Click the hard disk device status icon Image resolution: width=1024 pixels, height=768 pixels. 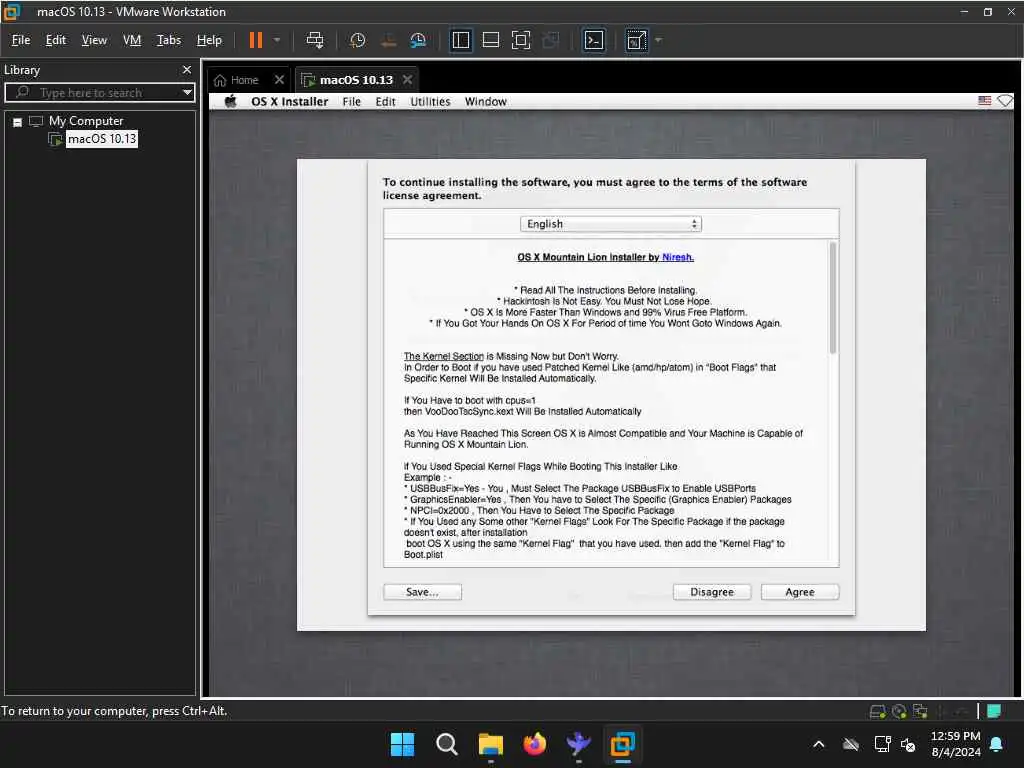(x=878, y=711)
